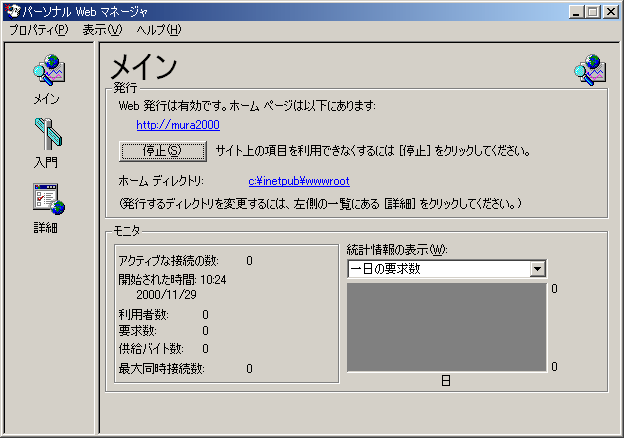Minimize the パーソナル Web マネージャ window
This screenshot has width=624, height=438.
coord(576,12)
